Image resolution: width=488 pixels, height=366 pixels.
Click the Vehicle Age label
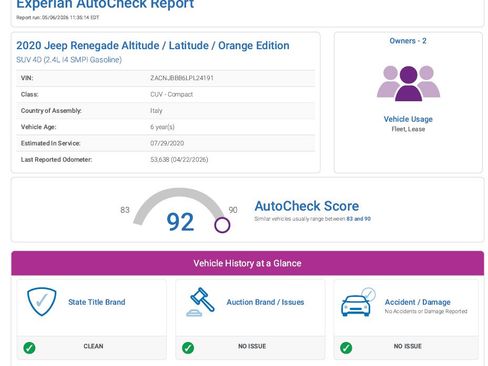coord(38,127)
